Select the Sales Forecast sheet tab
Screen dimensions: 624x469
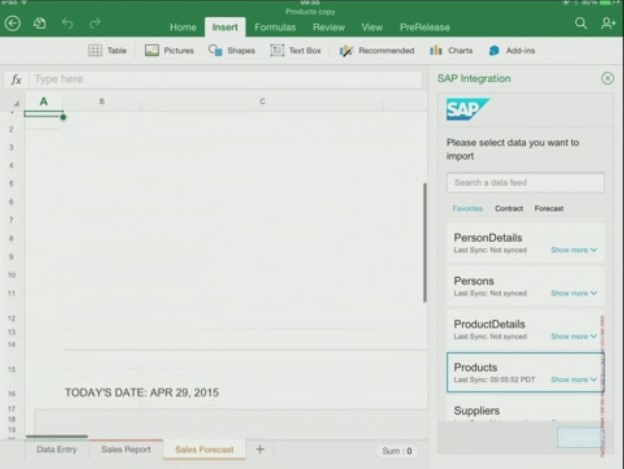coord(204,450)
